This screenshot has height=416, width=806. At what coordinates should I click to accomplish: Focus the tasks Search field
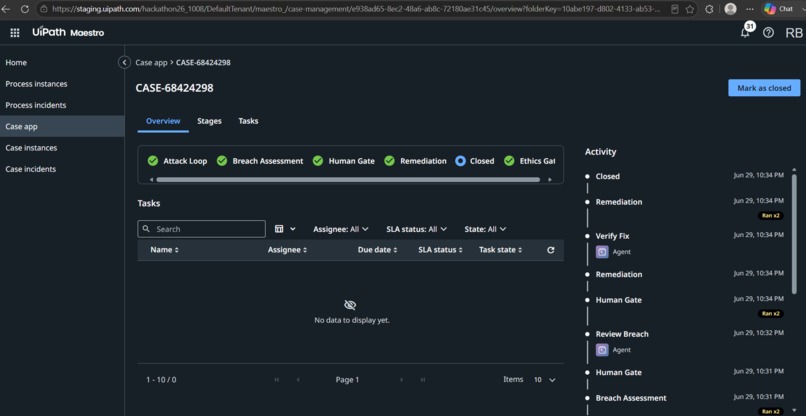pyautogui.click(x=202, y=229)
